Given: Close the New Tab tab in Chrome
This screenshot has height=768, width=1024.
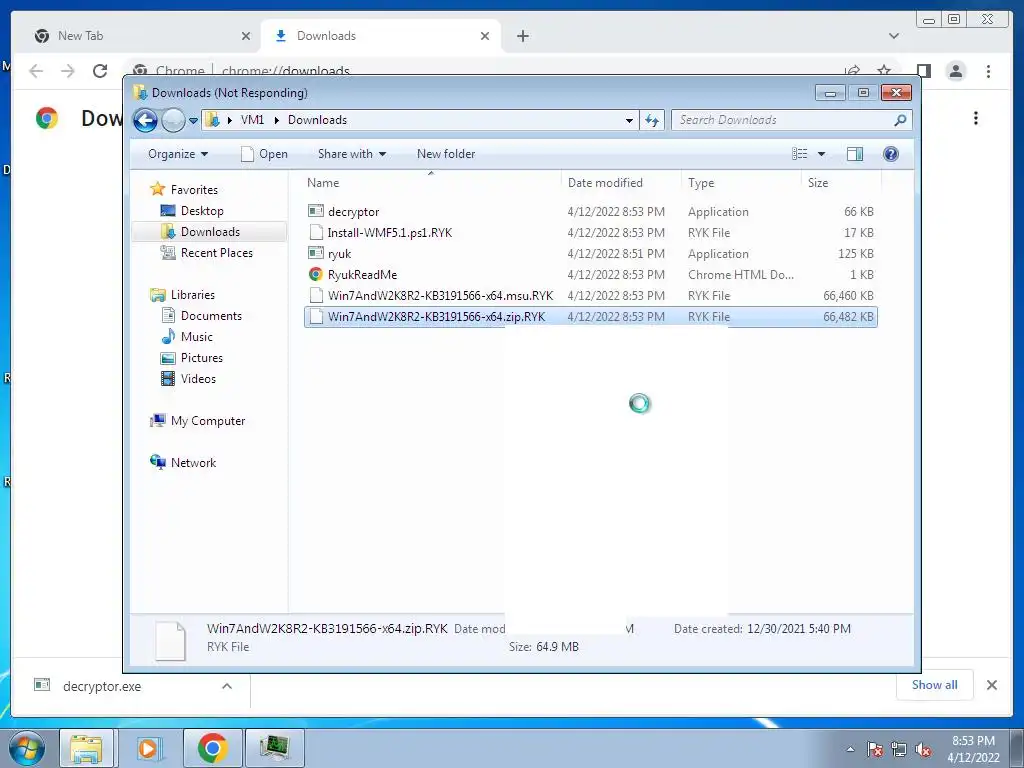Looking at the screenshot, I should tap(246, 36).
